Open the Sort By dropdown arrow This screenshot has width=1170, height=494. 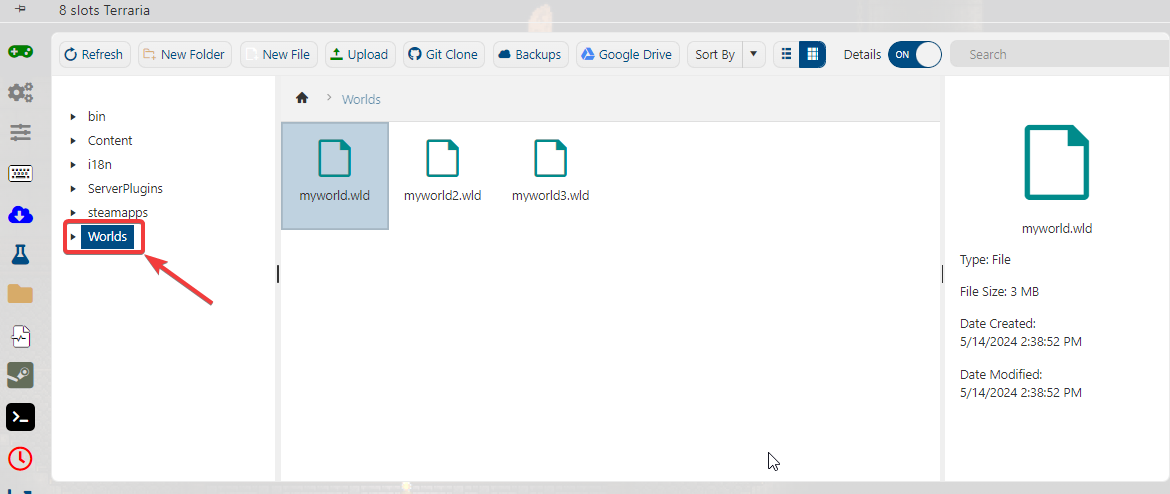point(754,54)
